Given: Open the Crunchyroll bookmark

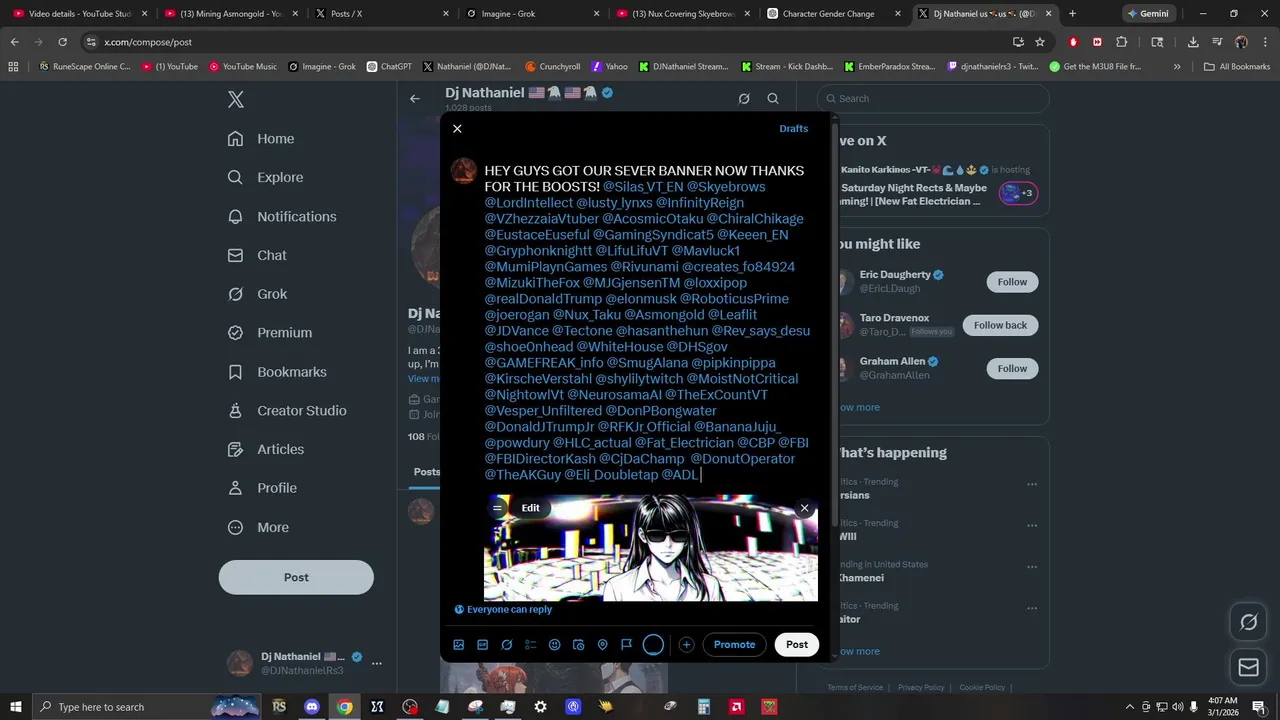Looking at the screenshot, I should coord(552,67).
